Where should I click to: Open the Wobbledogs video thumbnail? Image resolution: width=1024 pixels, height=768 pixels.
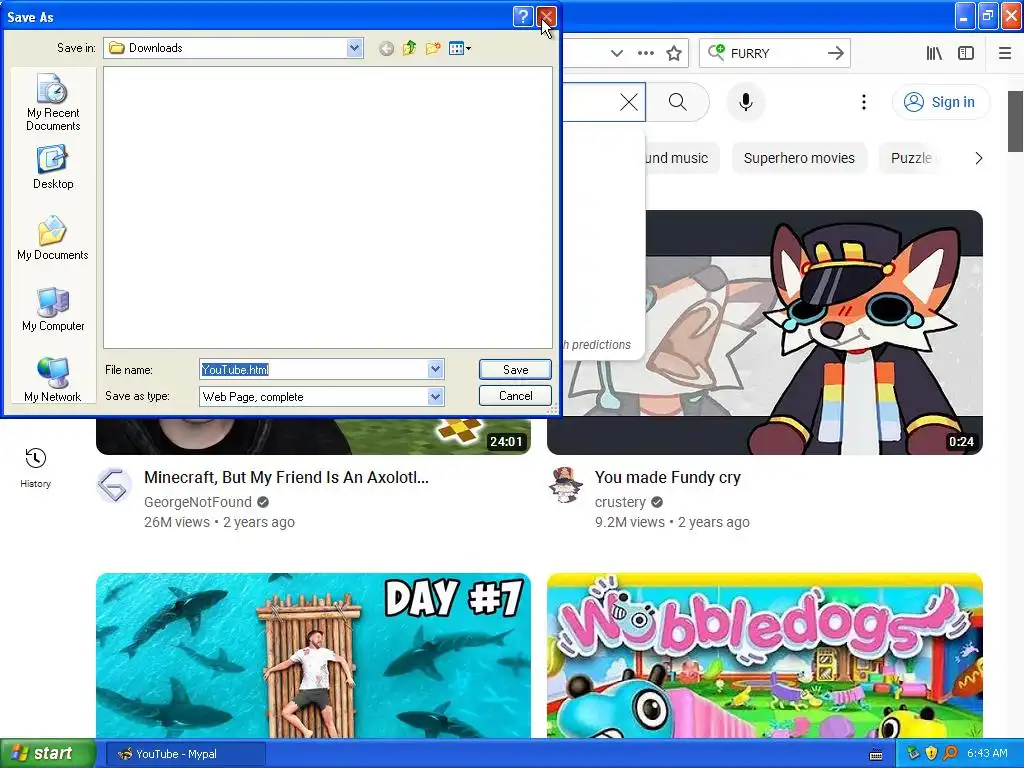765,655
